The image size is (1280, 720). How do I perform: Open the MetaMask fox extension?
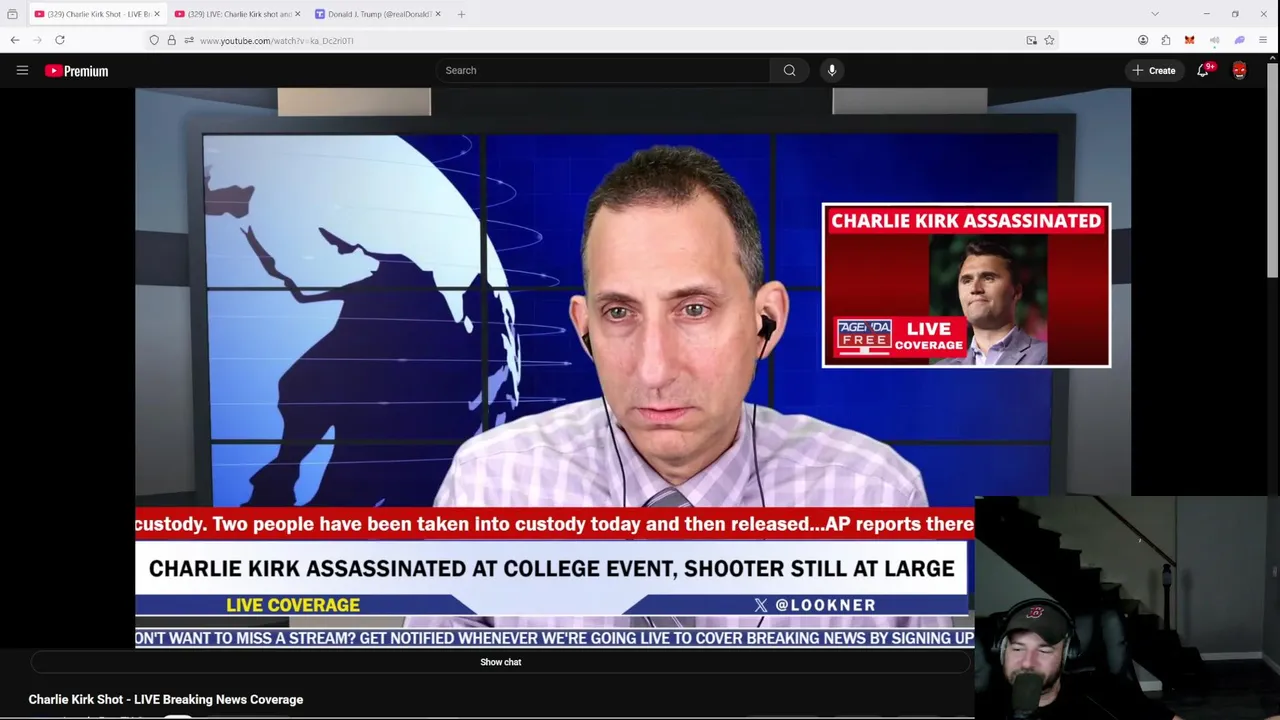[1189, 40]
